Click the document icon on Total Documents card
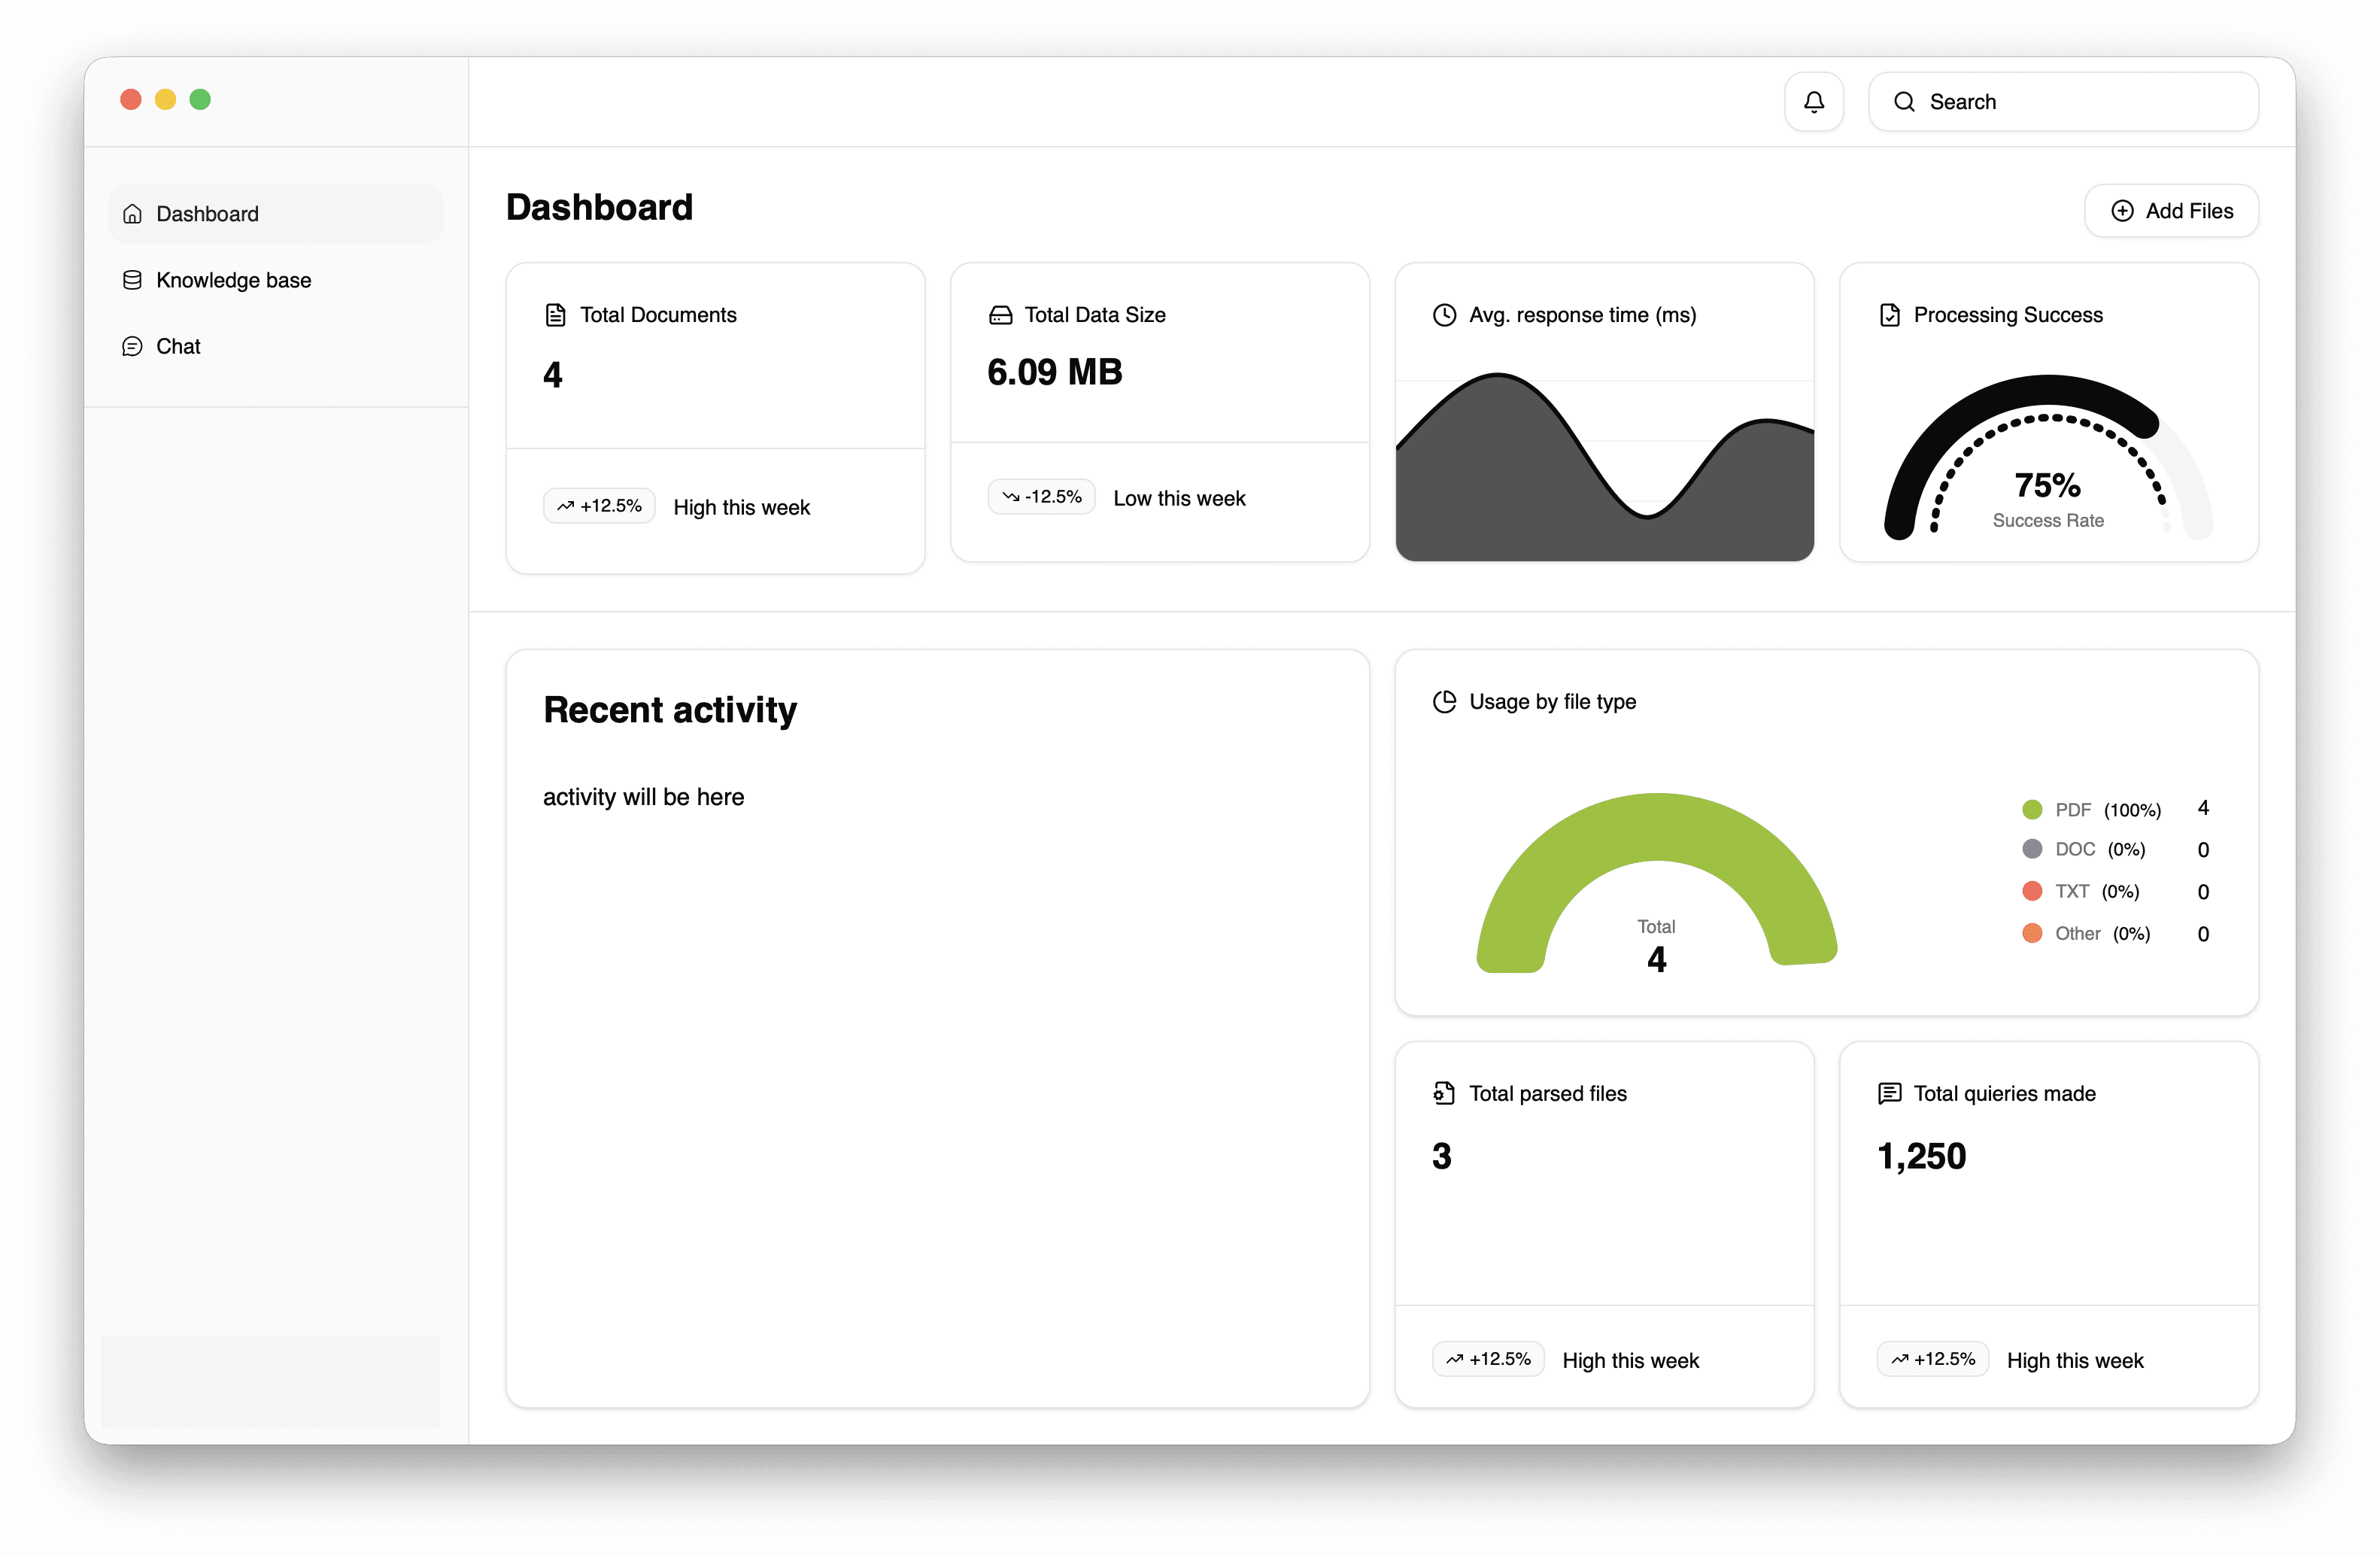 [x=557, y=314]
